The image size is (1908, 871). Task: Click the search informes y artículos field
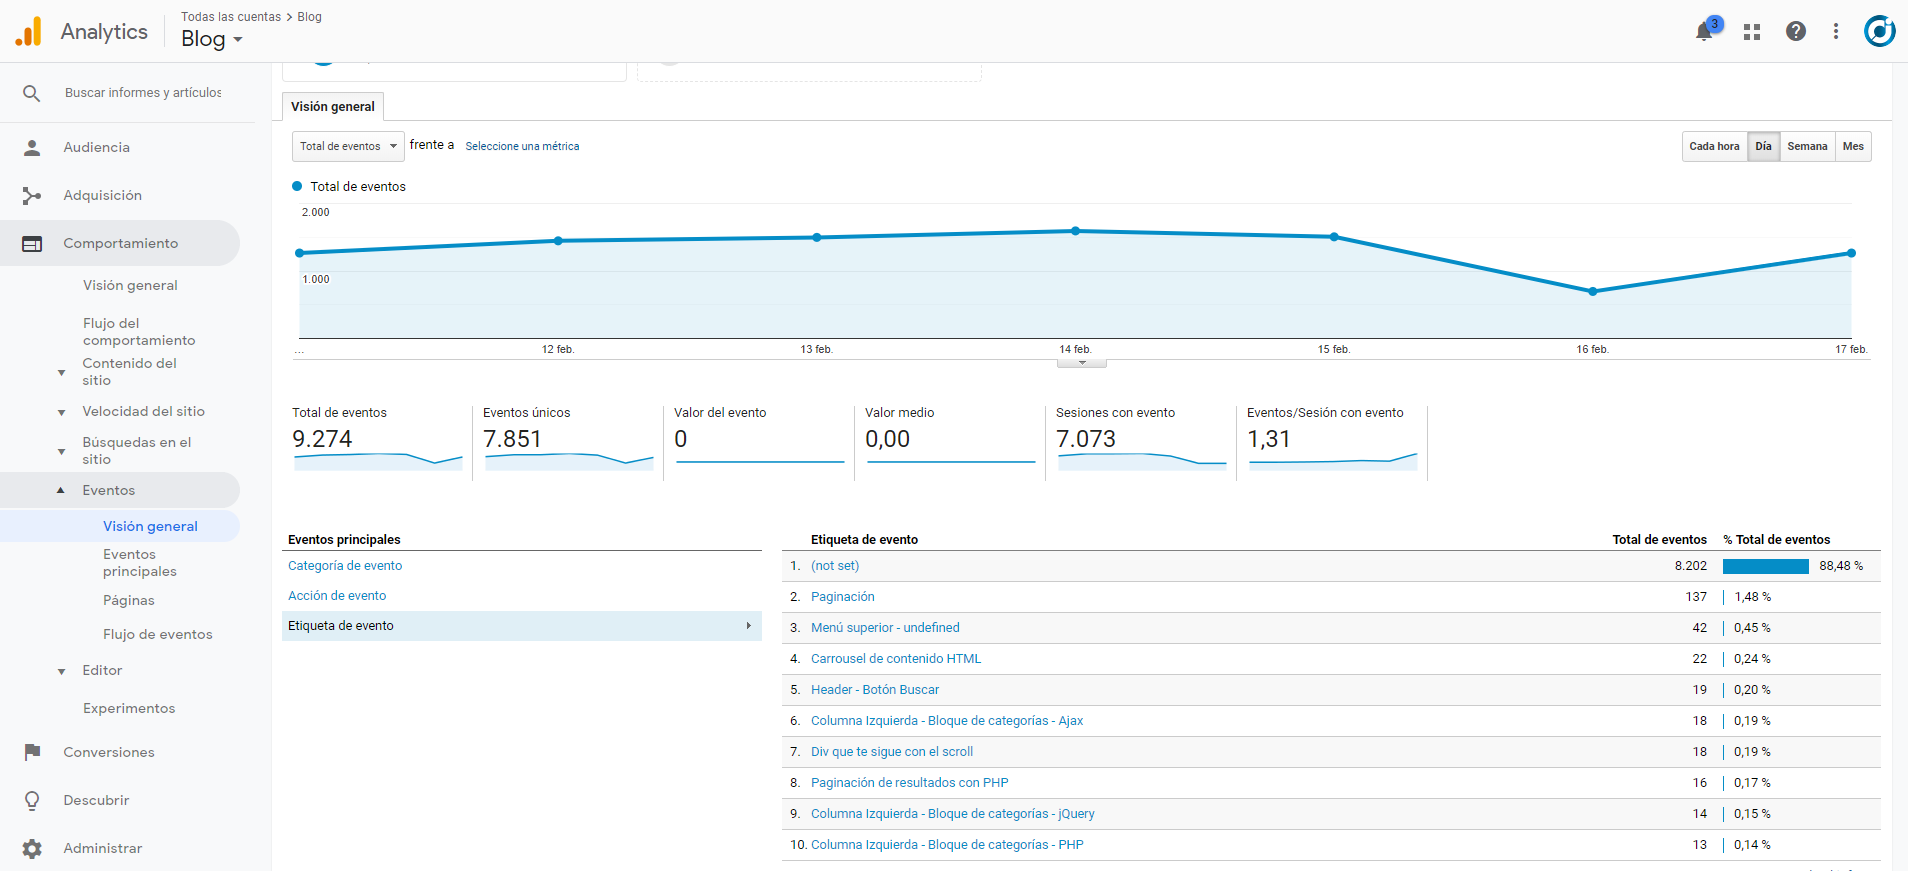click(144, 93)
